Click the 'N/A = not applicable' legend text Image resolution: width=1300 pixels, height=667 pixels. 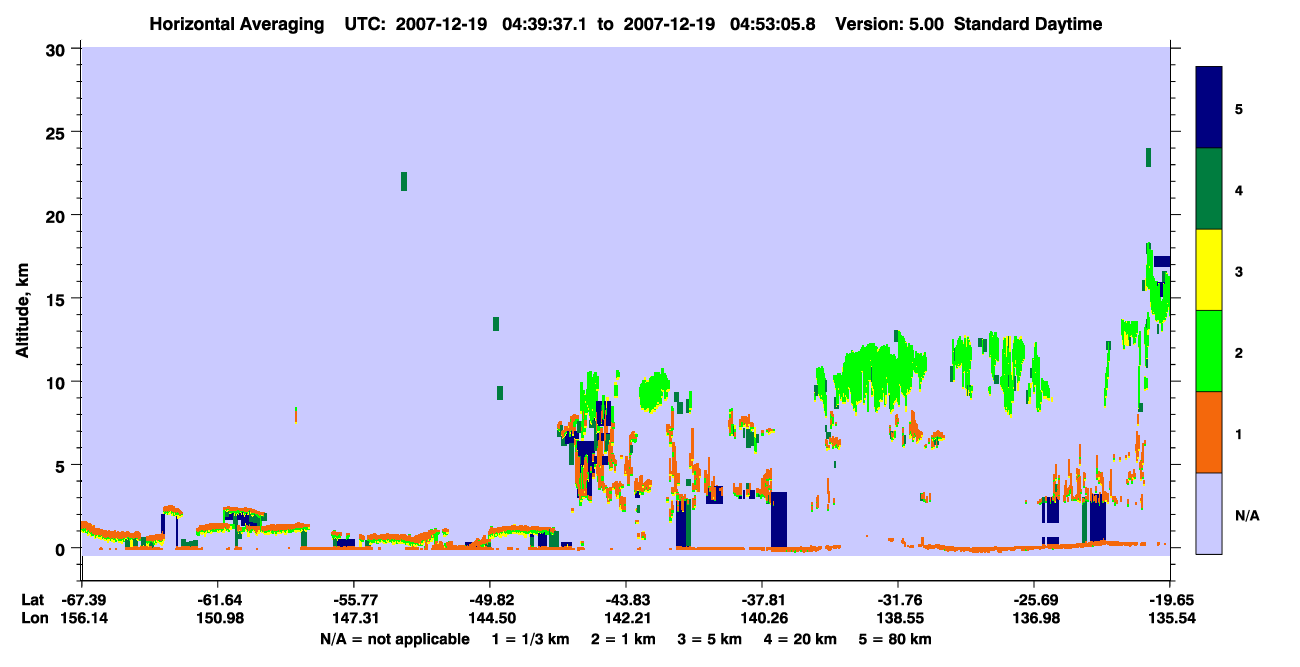[394, 639]
